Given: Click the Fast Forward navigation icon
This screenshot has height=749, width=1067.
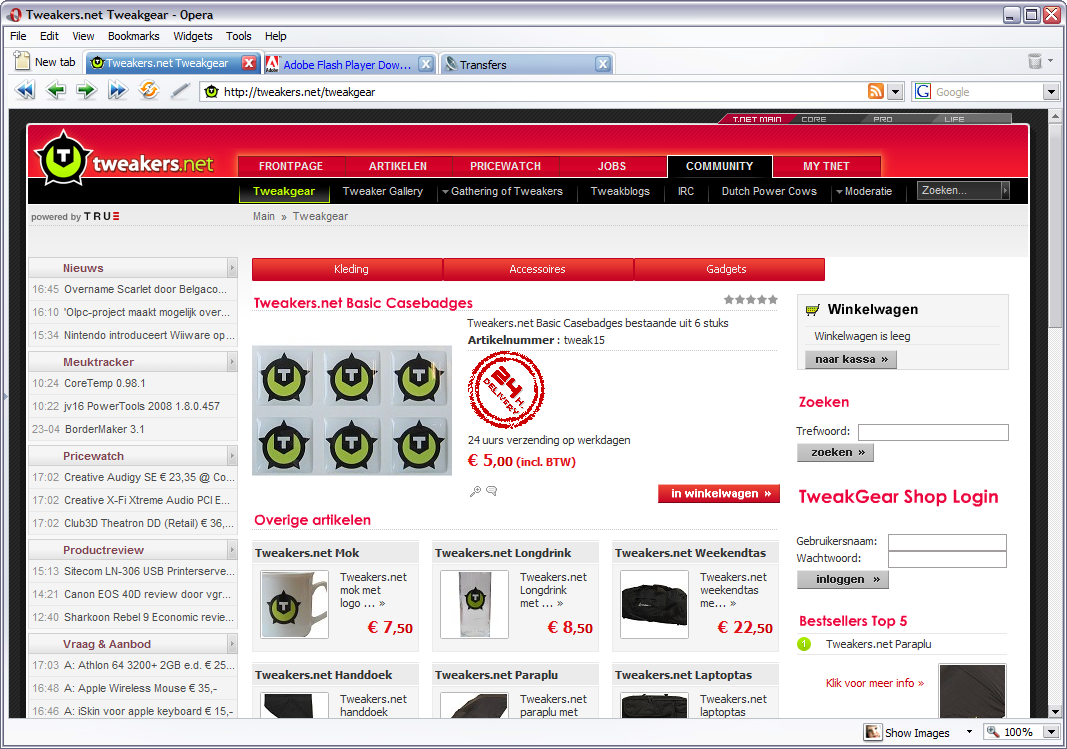Looking at the screenshot, I should (118, 90).
